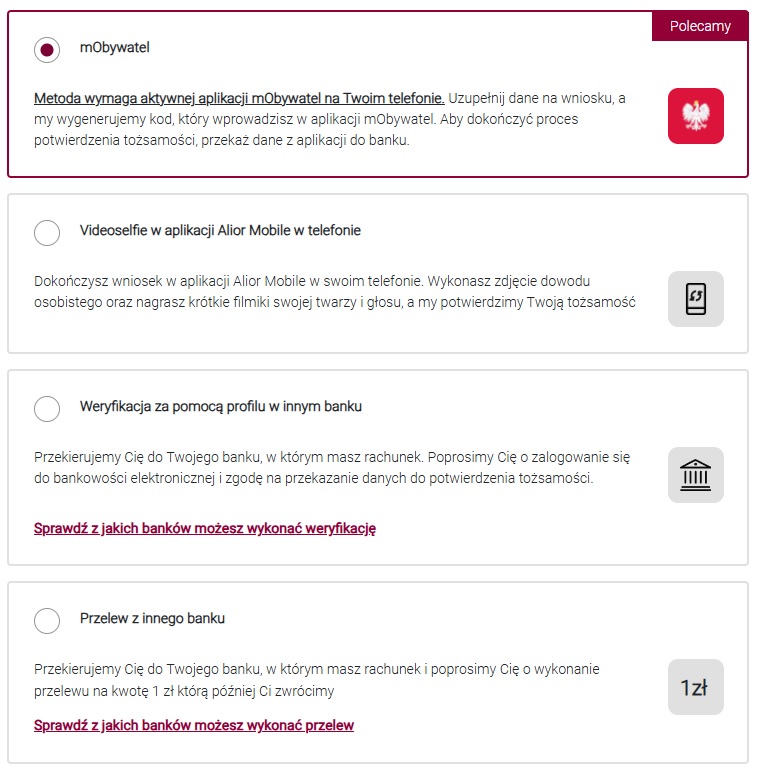The image size is (759, 768).
Task: Click description about przelew na kwotę 1 zł
Action: (x=317, y=680)
